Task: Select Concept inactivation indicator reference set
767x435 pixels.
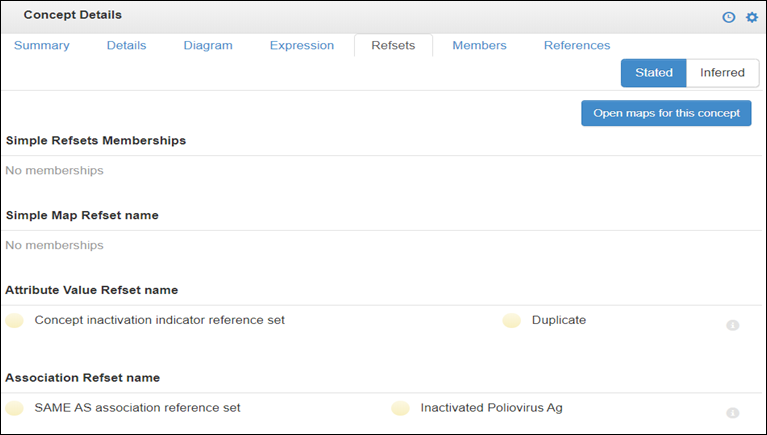Action: tap(159, 320)
